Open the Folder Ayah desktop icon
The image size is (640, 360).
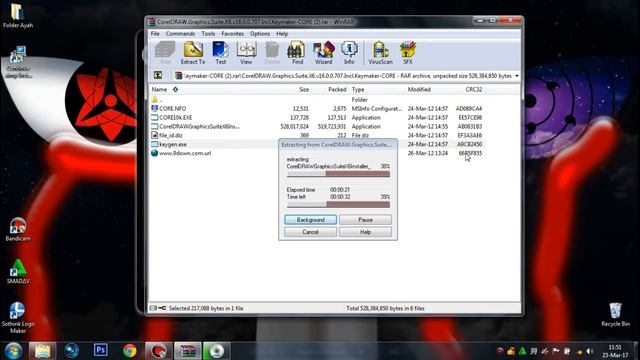(x=18, y=16)
